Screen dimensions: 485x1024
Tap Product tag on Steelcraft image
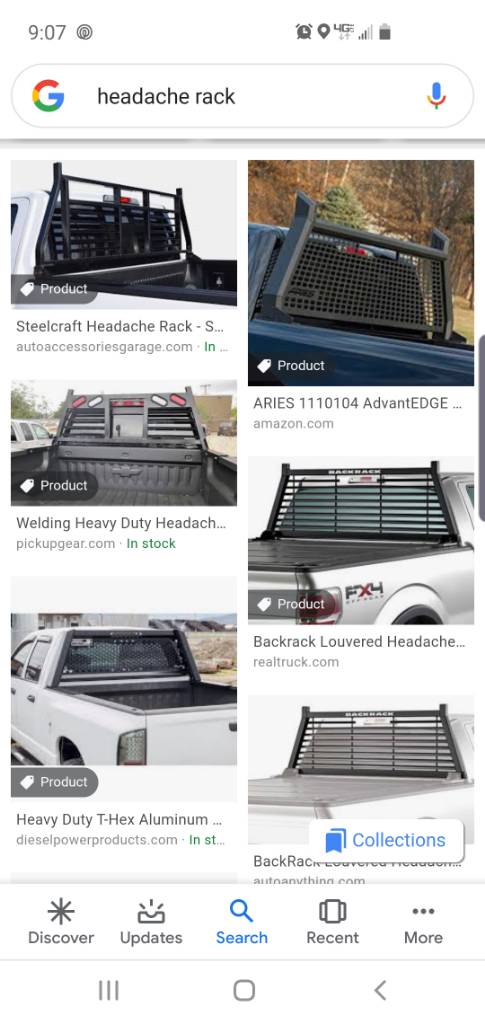tap(55, 289)
